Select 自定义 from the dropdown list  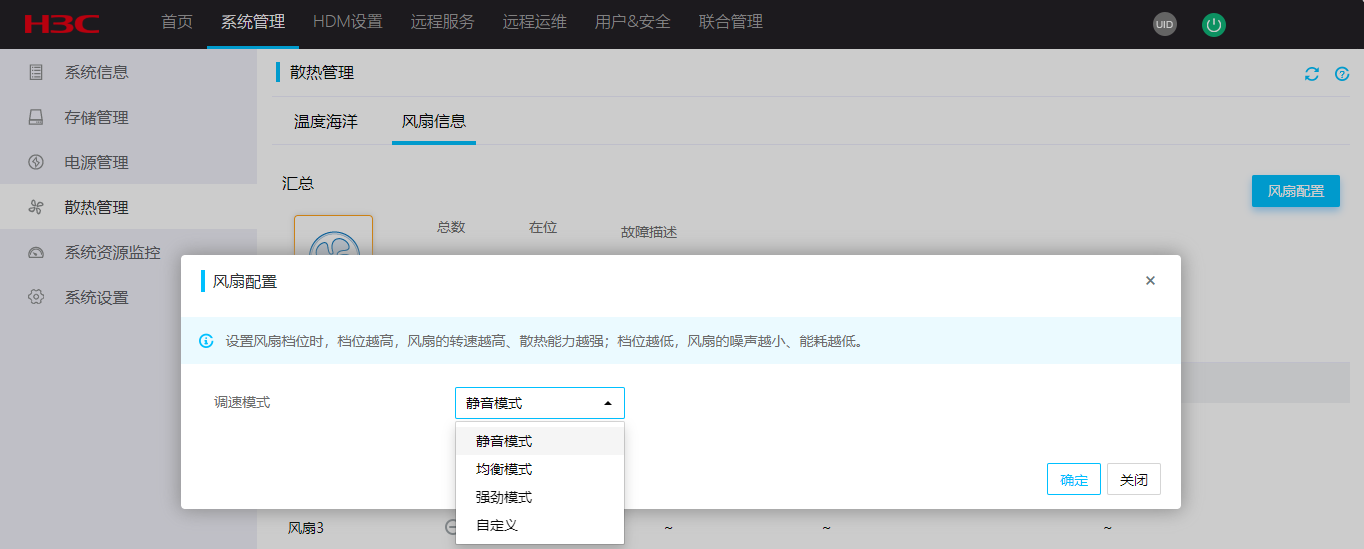(540, 525)
